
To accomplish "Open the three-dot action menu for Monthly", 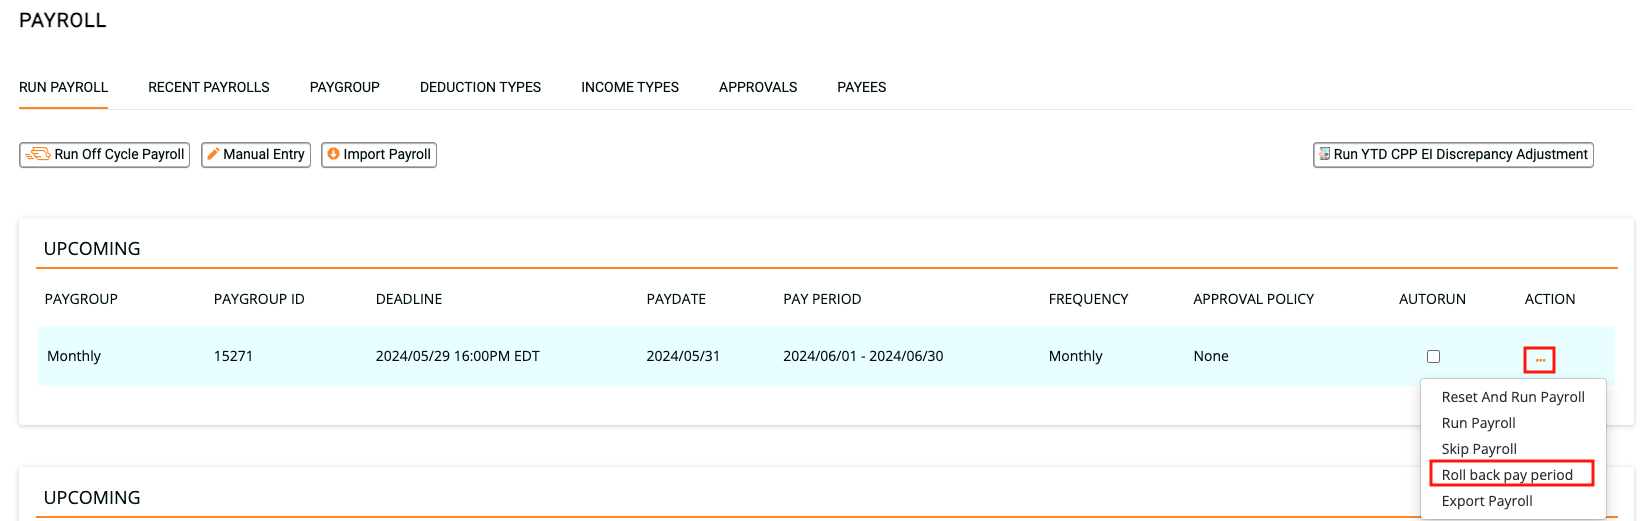I will (x=1539, y=360).
